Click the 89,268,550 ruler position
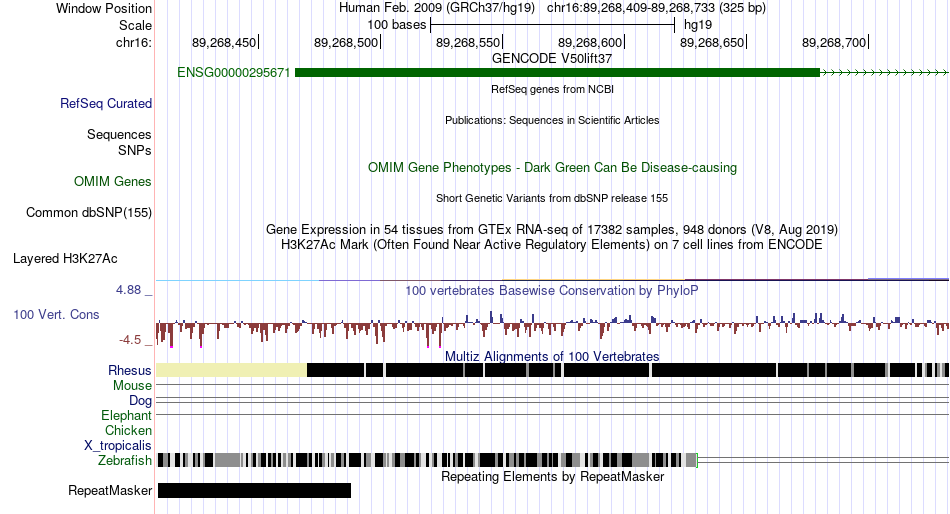Viewport: 950px width, 514px height. 468,42
